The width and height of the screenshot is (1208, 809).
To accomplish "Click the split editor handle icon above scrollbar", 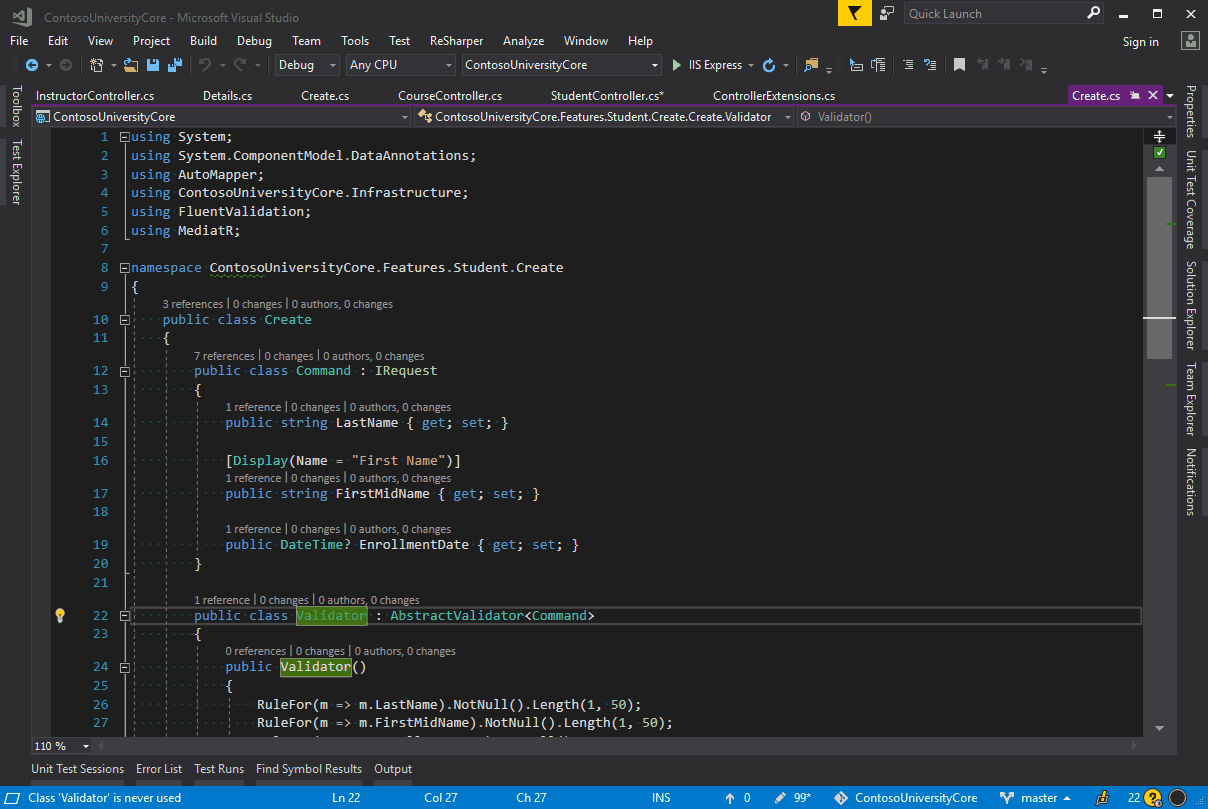I will pyautogui.click(x=1159, y=136).
